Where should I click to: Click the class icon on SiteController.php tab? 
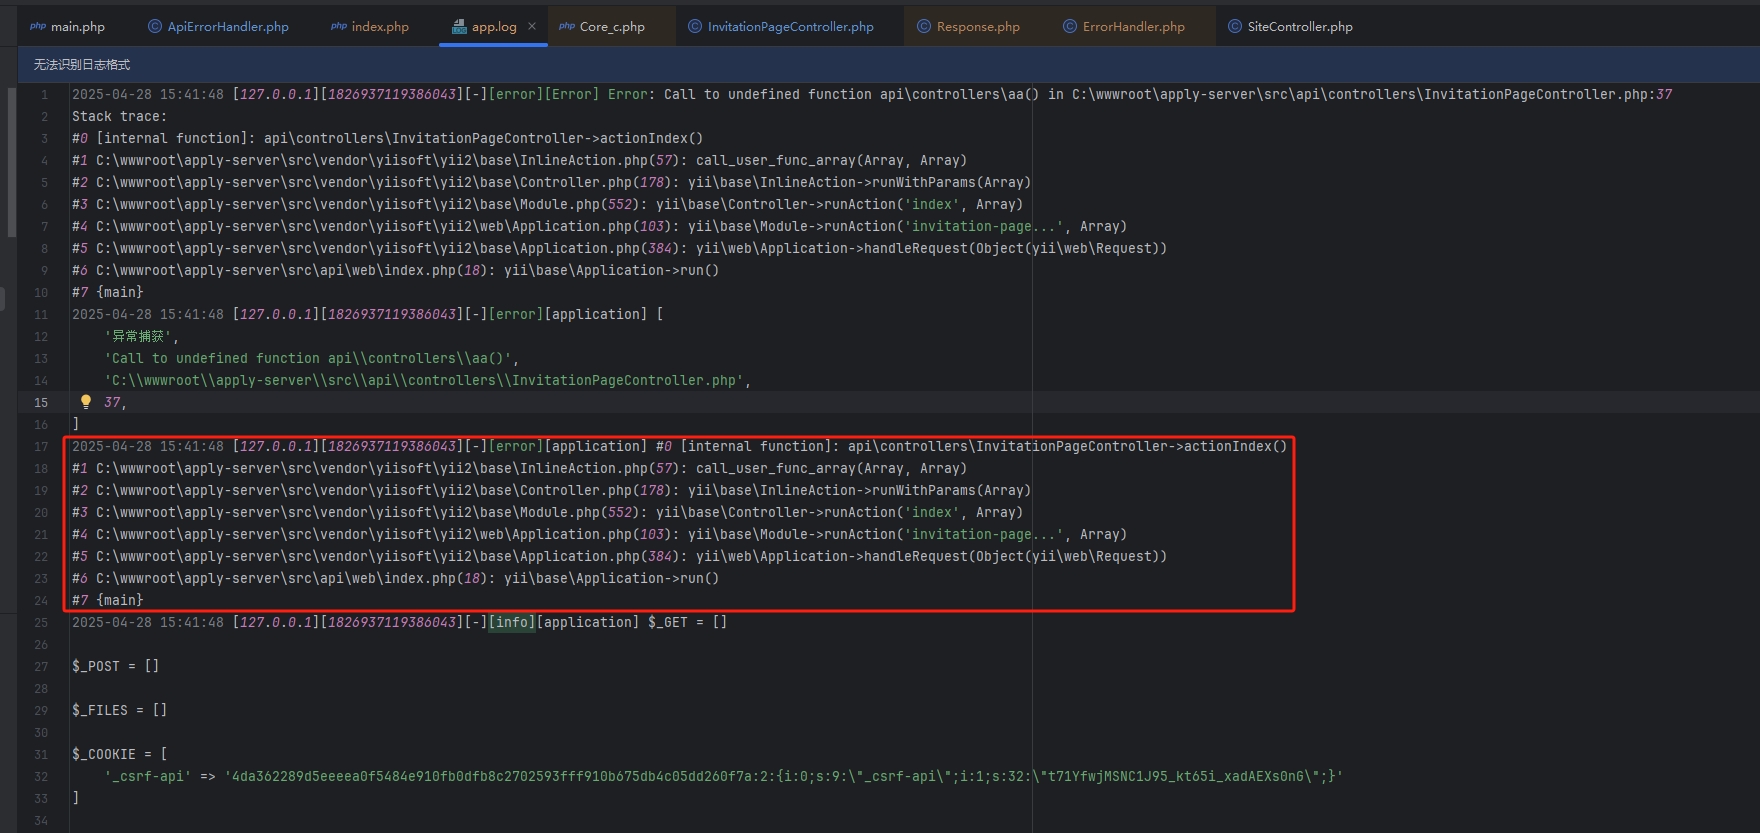coord(1235,27)
